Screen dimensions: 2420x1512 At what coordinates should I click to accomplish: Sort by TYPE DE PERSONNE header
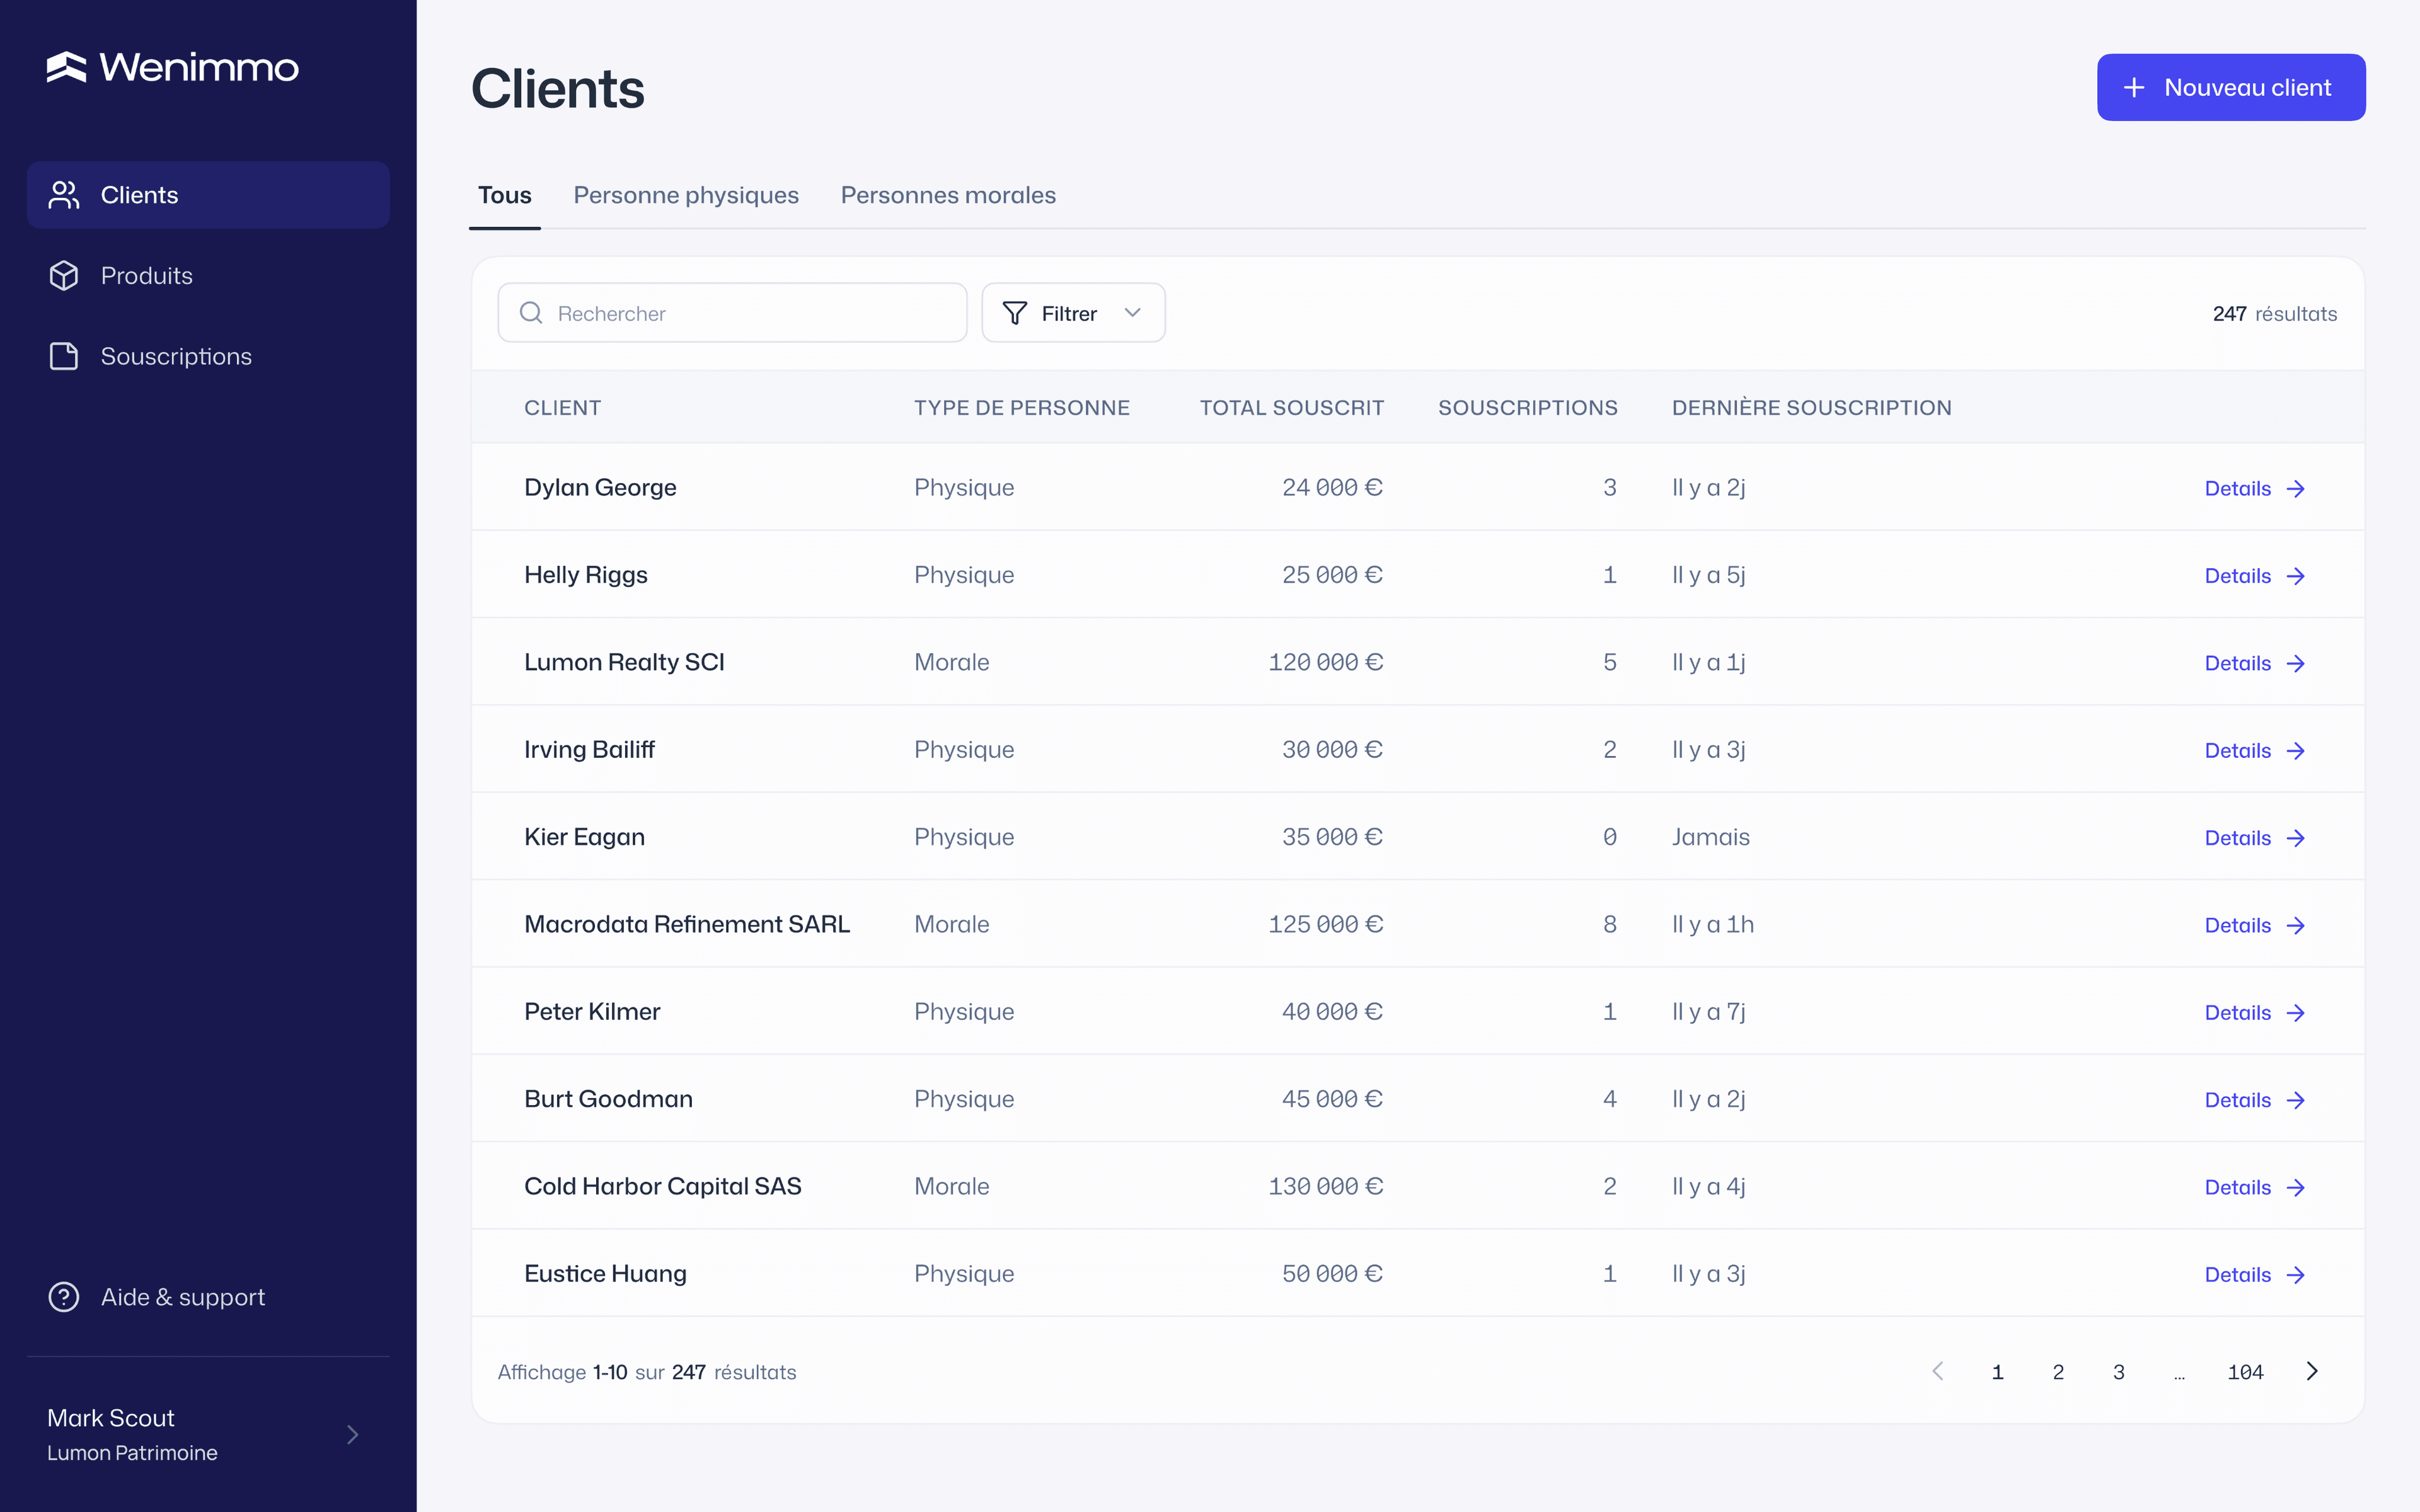pos(1021,408)
